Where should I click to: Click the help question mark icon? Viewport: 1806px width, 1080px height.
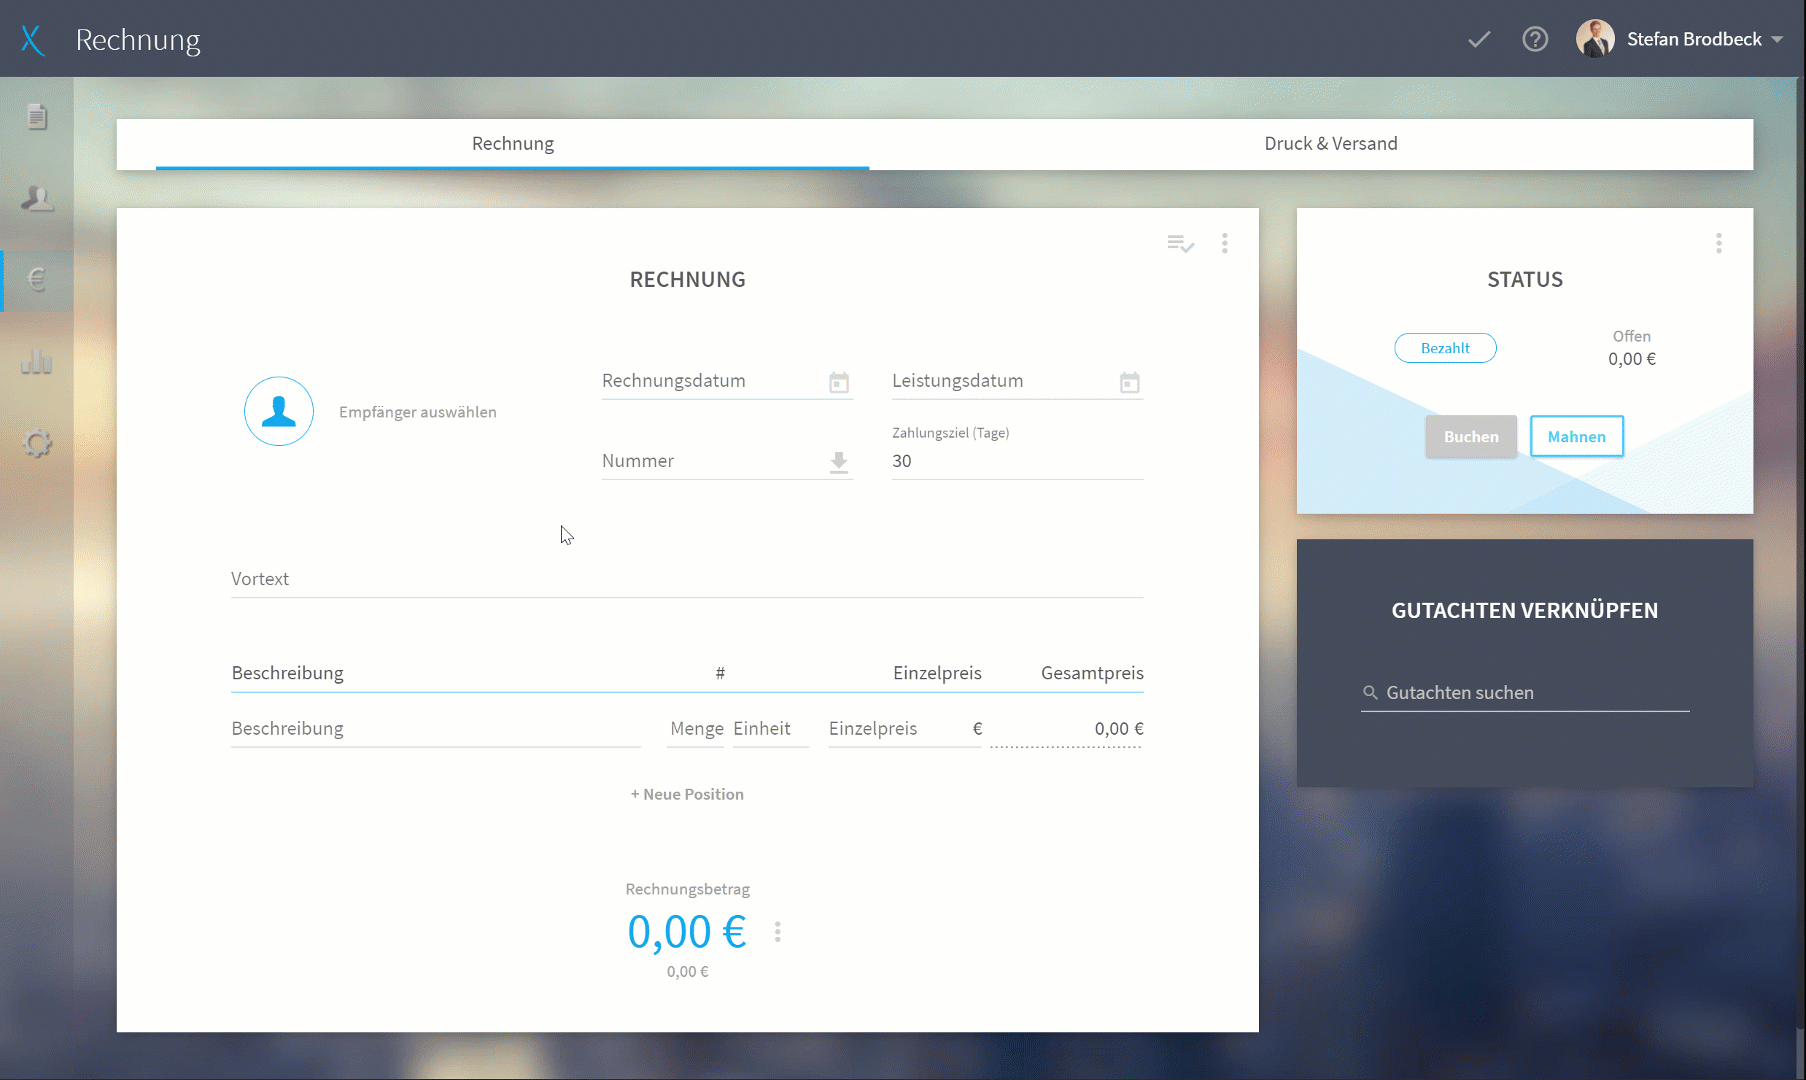coord(1535,39)
